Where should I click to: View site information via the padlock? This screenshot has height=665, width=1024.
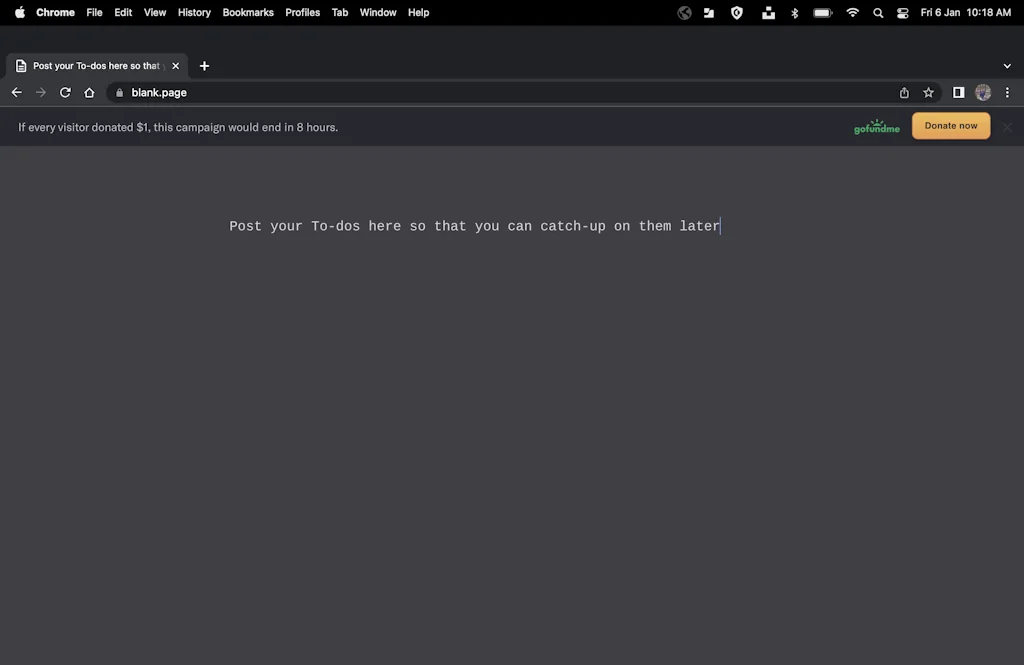[x=119, y=92]
